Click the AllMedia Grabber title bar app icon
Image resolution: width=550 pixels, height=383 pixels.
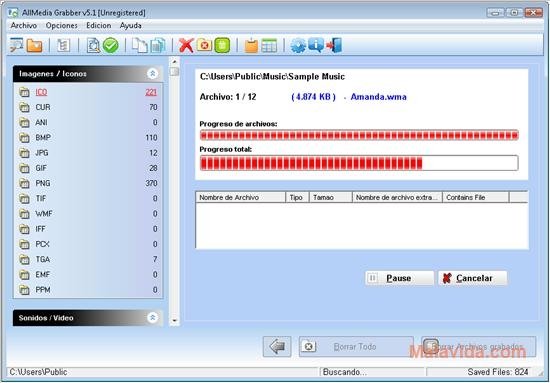click(13, 13)
